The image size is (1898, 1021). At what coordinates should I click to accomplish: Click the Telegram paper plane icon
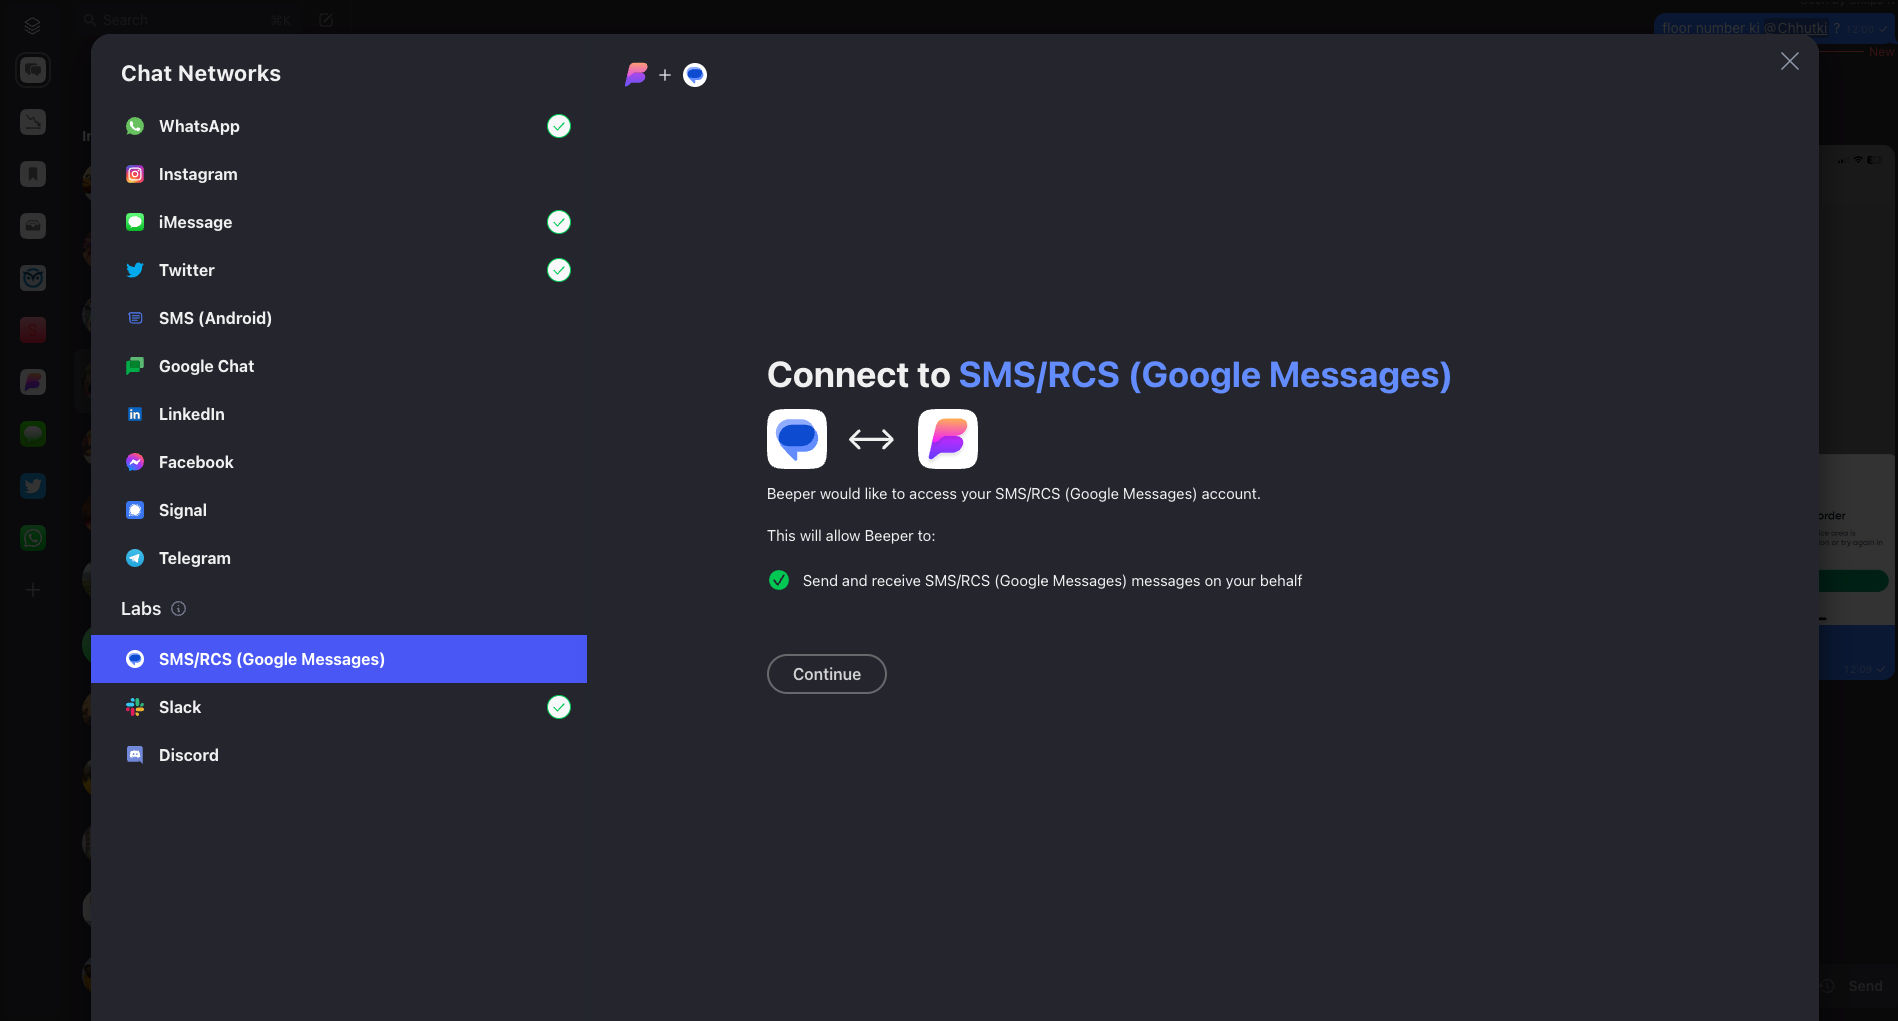pos(135,558)
